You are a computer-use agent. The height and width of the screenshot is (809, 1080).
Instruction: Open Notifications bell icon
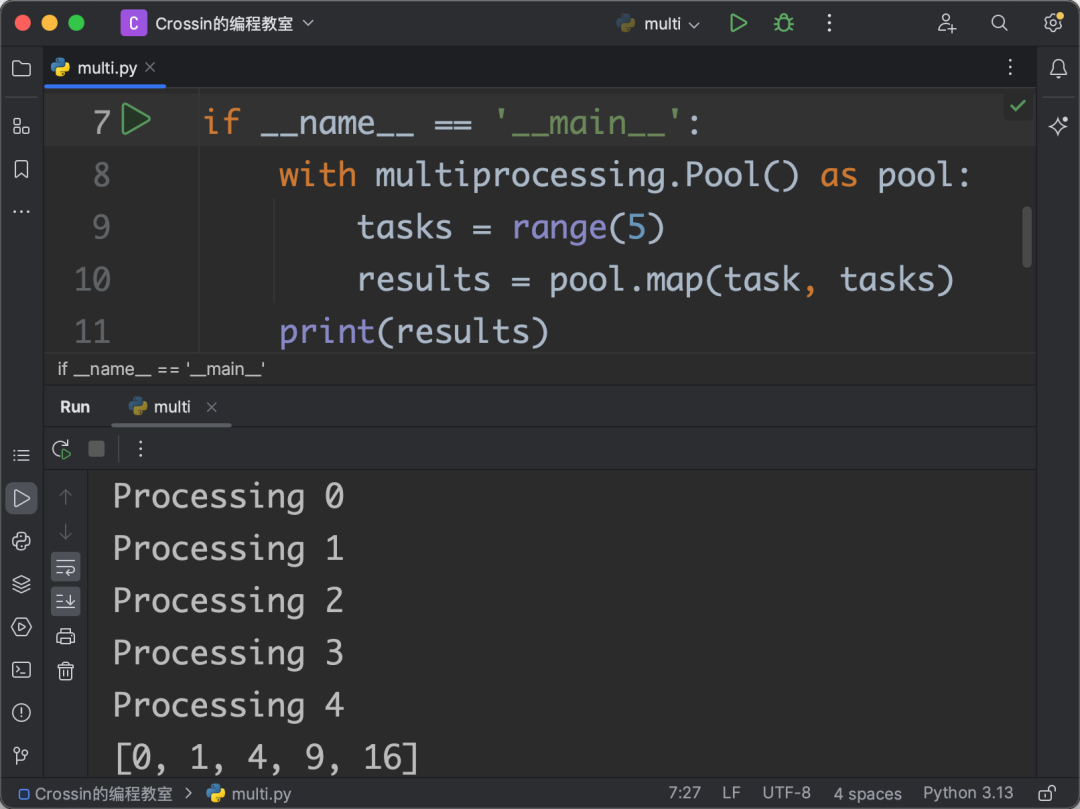pyautogui.click(x=1059, y=68)
